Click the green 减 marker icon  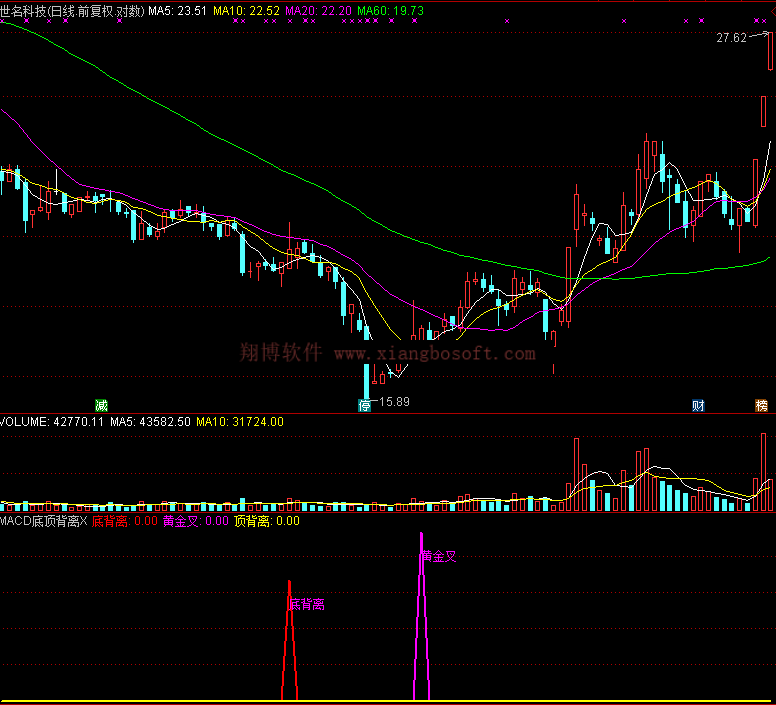pyautogui.click(x=101, y=405)
